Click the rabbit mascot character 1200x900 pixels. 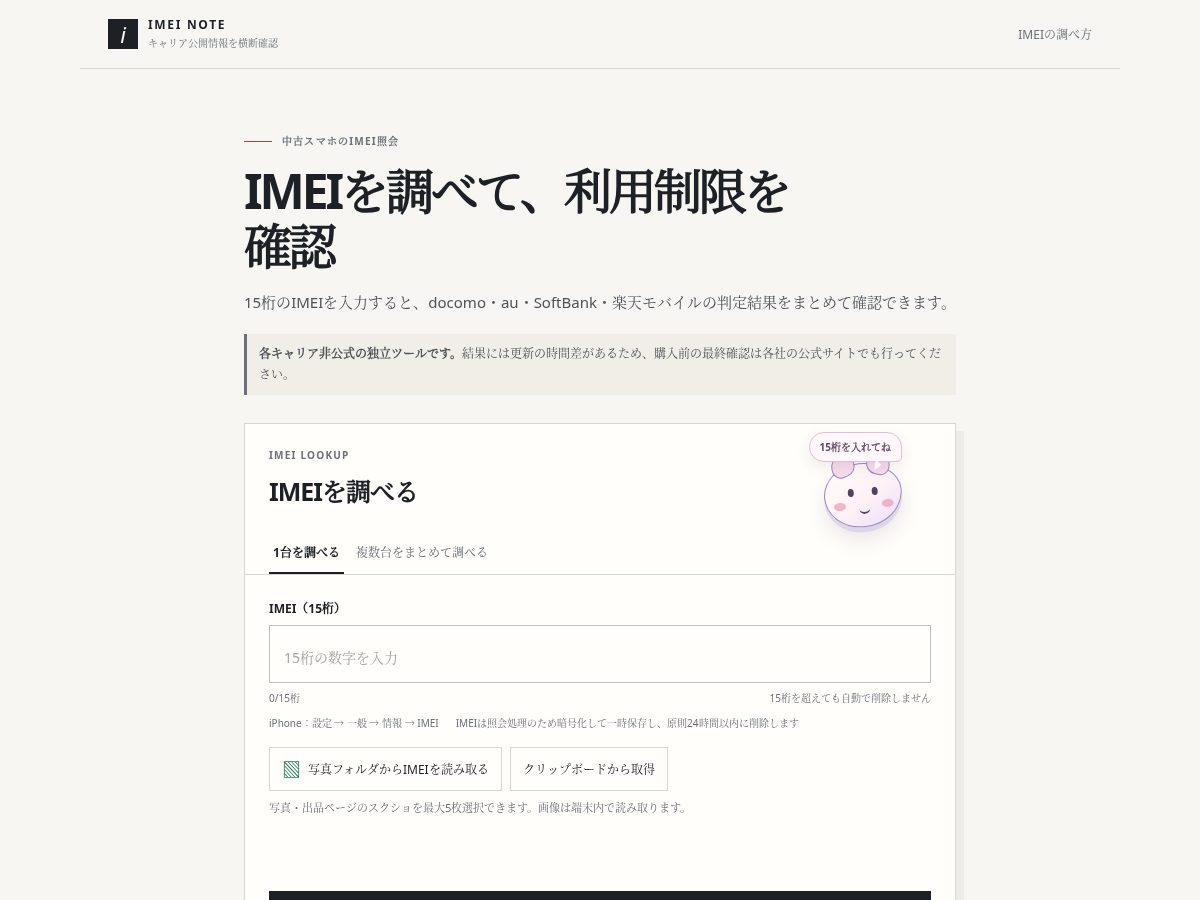862,494
